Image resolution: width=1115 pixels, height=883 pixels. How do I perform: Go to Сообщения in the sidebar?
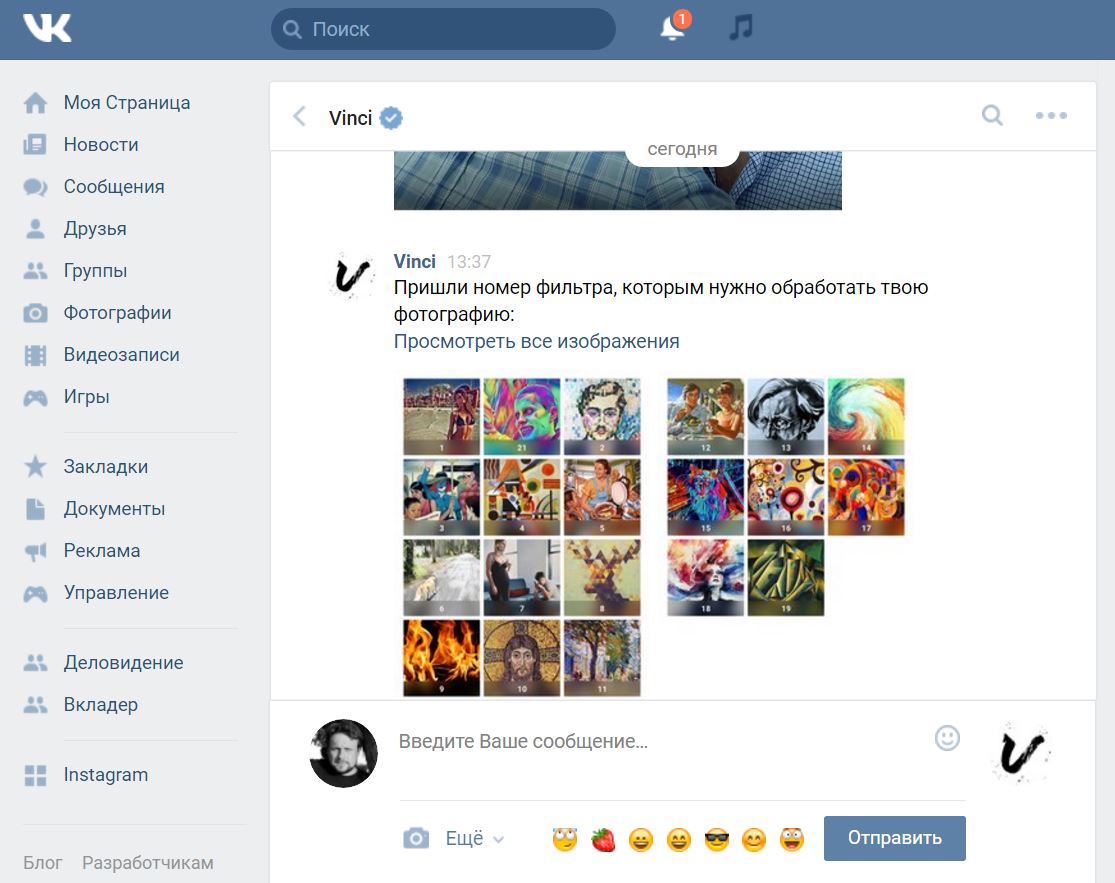[x=113, y=187]
